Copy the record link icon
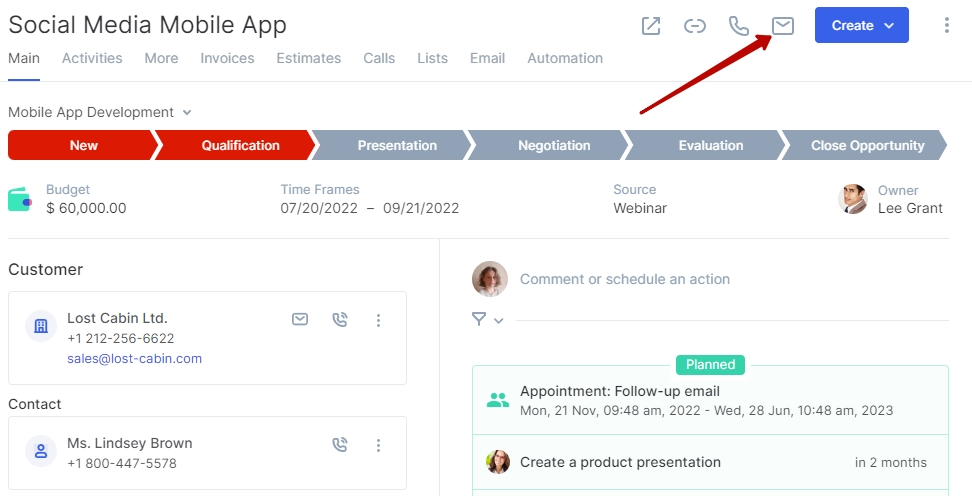Image resolution: width=972 pixels, height=496 pixels. pyautogui.click(x=695, y=25)
